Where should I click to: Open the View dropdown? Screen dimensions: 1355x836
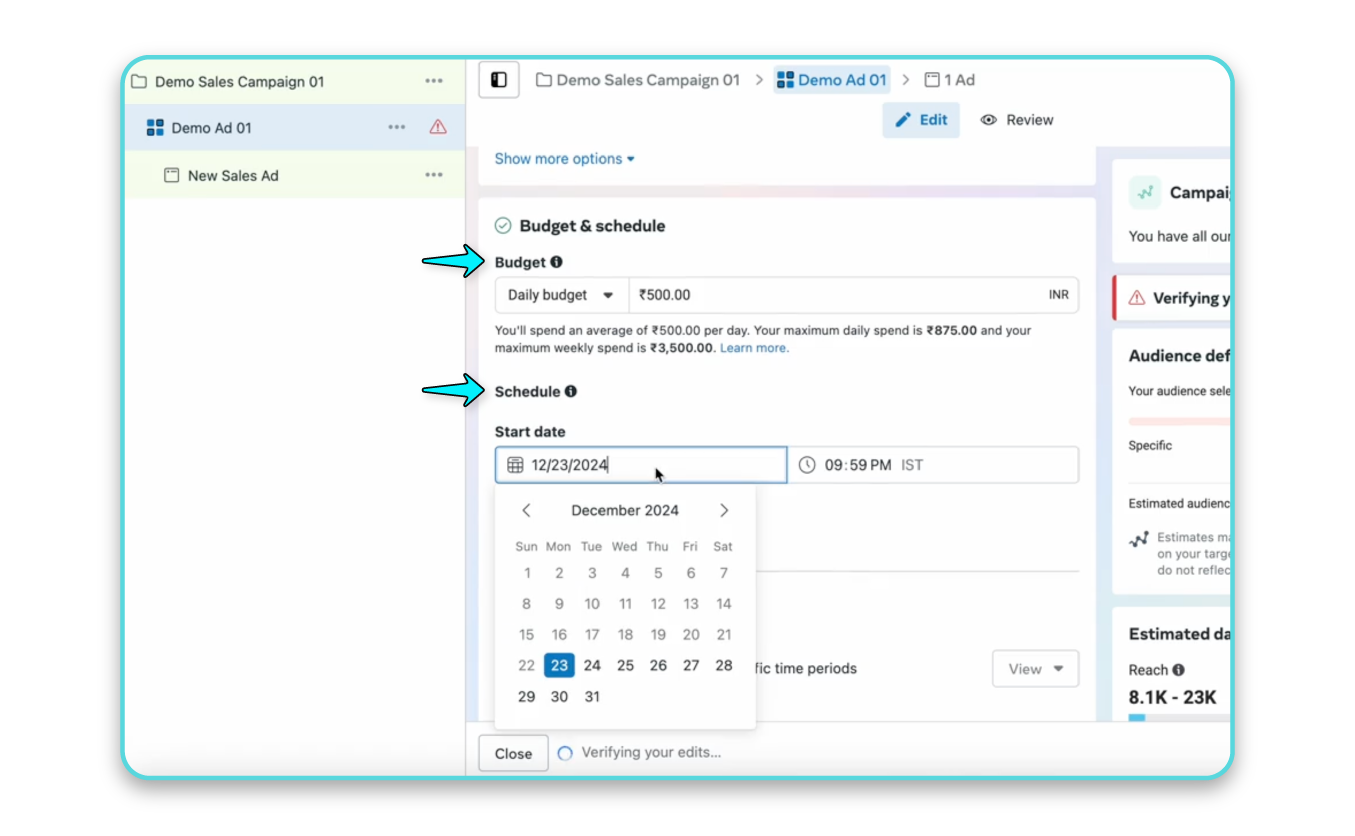pyautogui.click(x=1035, y=669)
